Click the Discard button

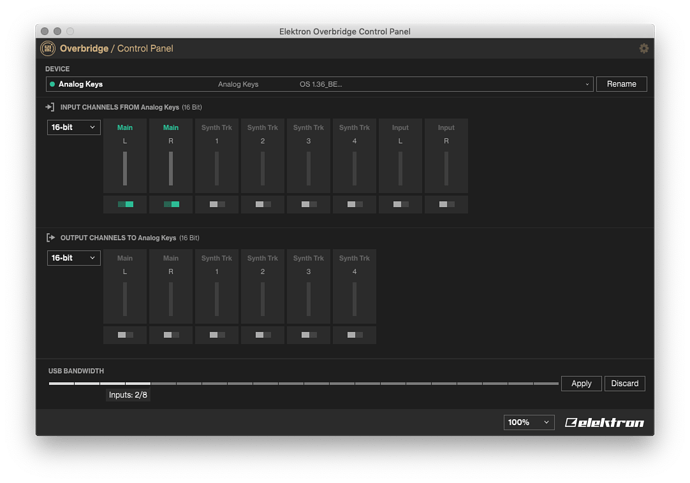[624, 384]
